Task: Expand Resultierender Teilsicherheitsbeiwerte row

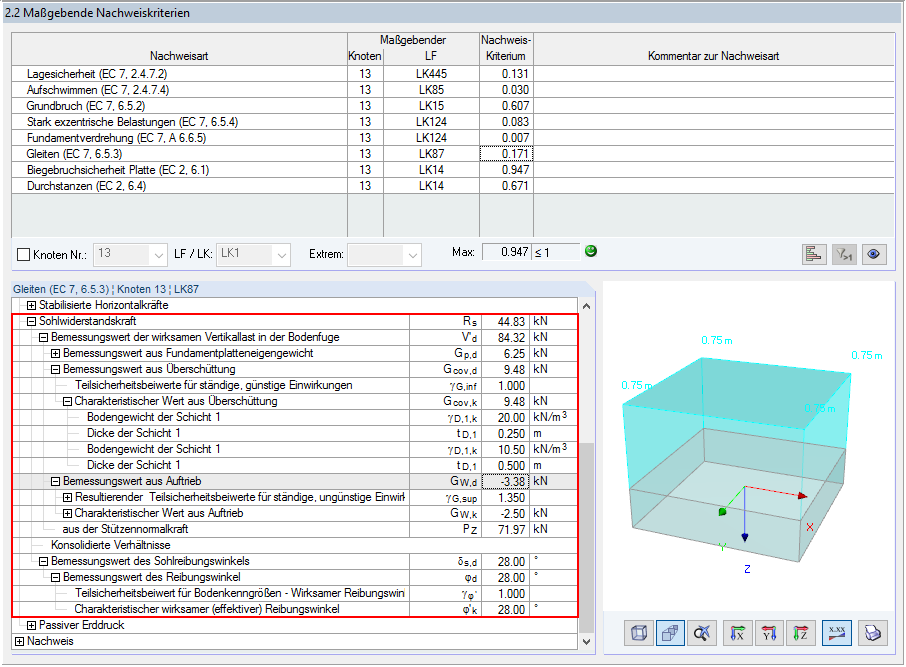Action: [68, 498]
